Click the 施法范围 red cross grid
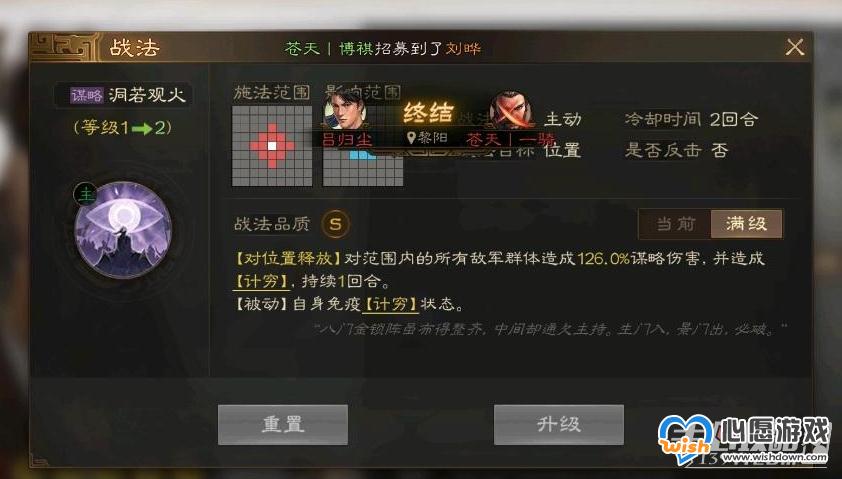Screen dimensions: 842x479 click(x=272, y=146)
